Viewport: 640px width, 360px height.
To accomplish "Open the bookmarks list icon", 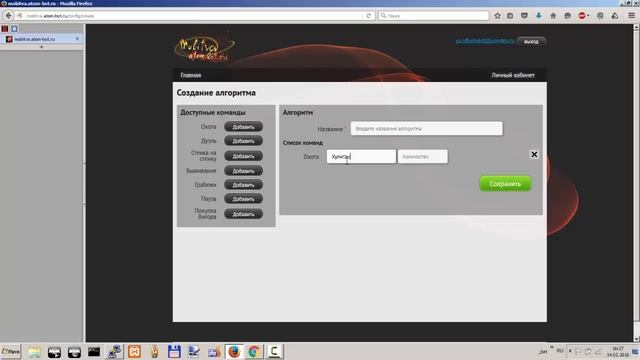I will [x=510, y=16].
